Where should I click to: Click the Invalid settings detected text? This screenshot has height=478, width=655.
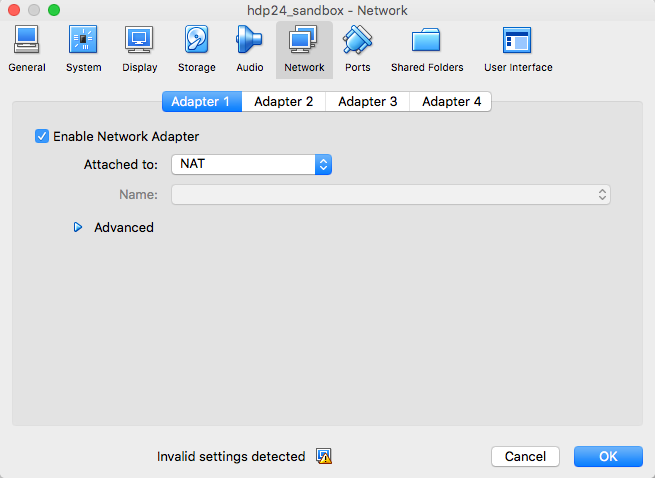tap(231, 456)
